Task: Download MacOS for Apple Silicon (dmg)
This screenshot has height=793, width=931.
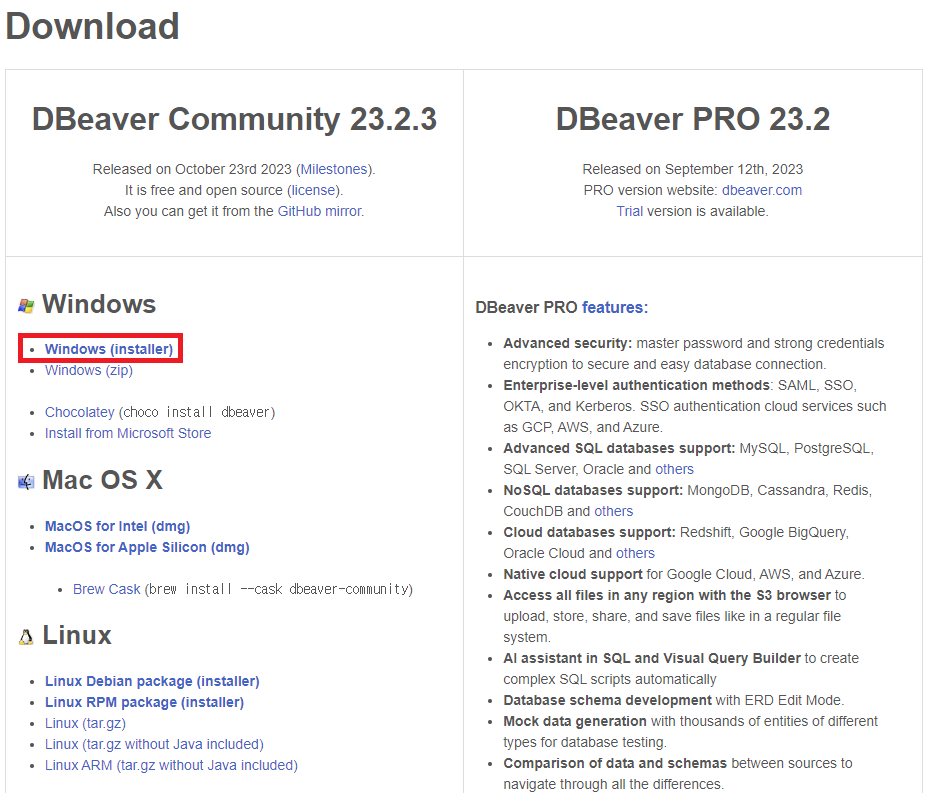Action: [x=147, y=547]
